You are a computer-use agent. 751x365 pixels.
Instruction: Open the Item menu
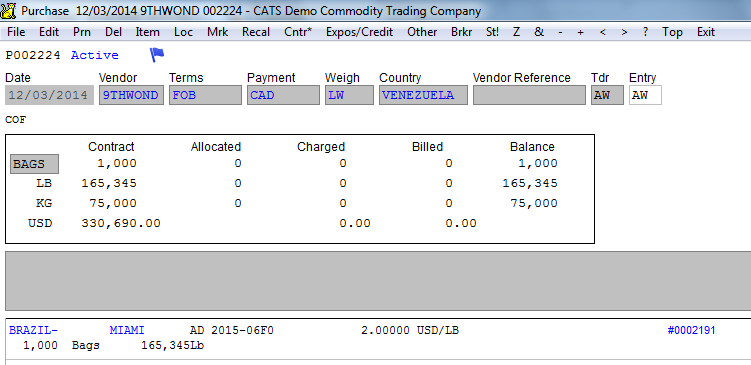pyautogui.click(x=148, y=32)
